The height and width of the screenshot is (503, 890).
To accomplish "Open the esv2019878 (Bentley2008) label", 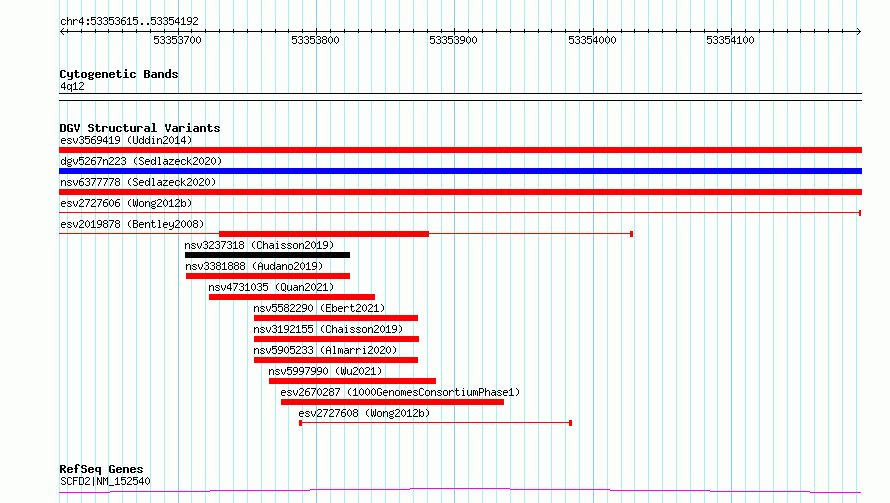I will (x=132, y=224).
